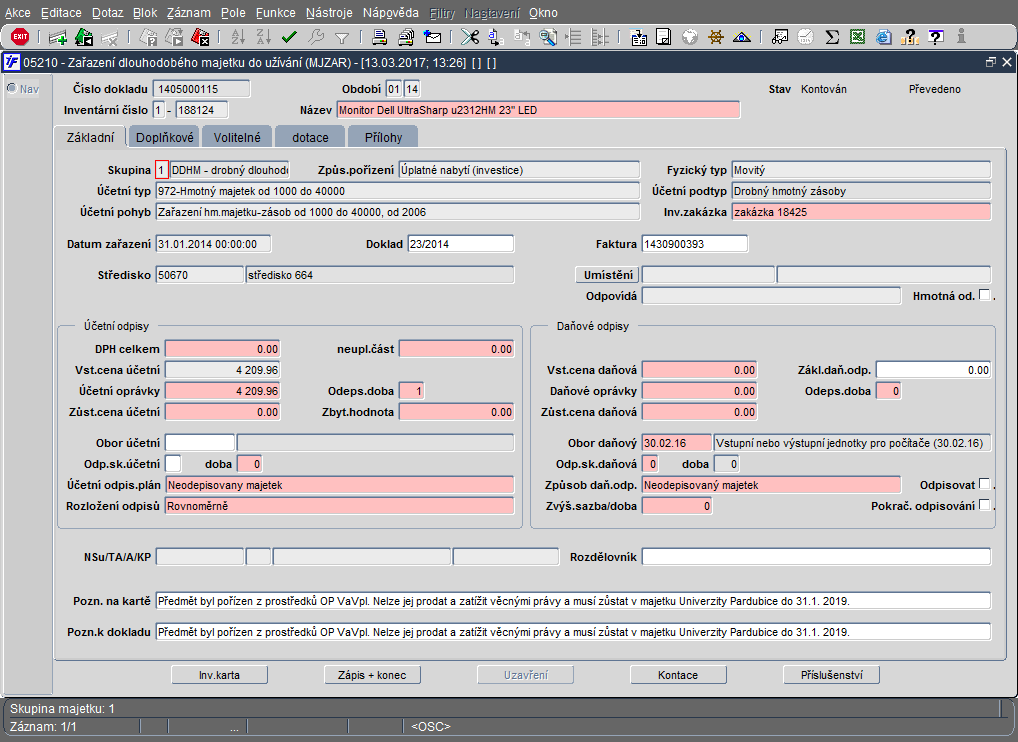Open the Nástroje menu
Screen dimensions: 1018x742
(x=329, y=13)
